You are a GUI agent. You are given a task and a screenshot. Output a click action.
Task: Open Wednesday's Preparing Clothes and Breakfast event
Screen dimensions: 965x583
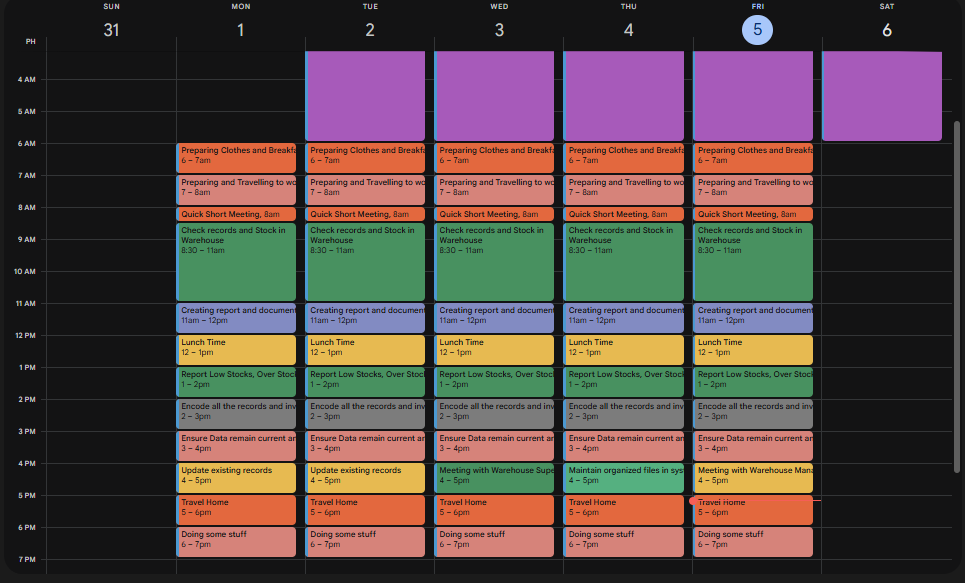point(495,158)
